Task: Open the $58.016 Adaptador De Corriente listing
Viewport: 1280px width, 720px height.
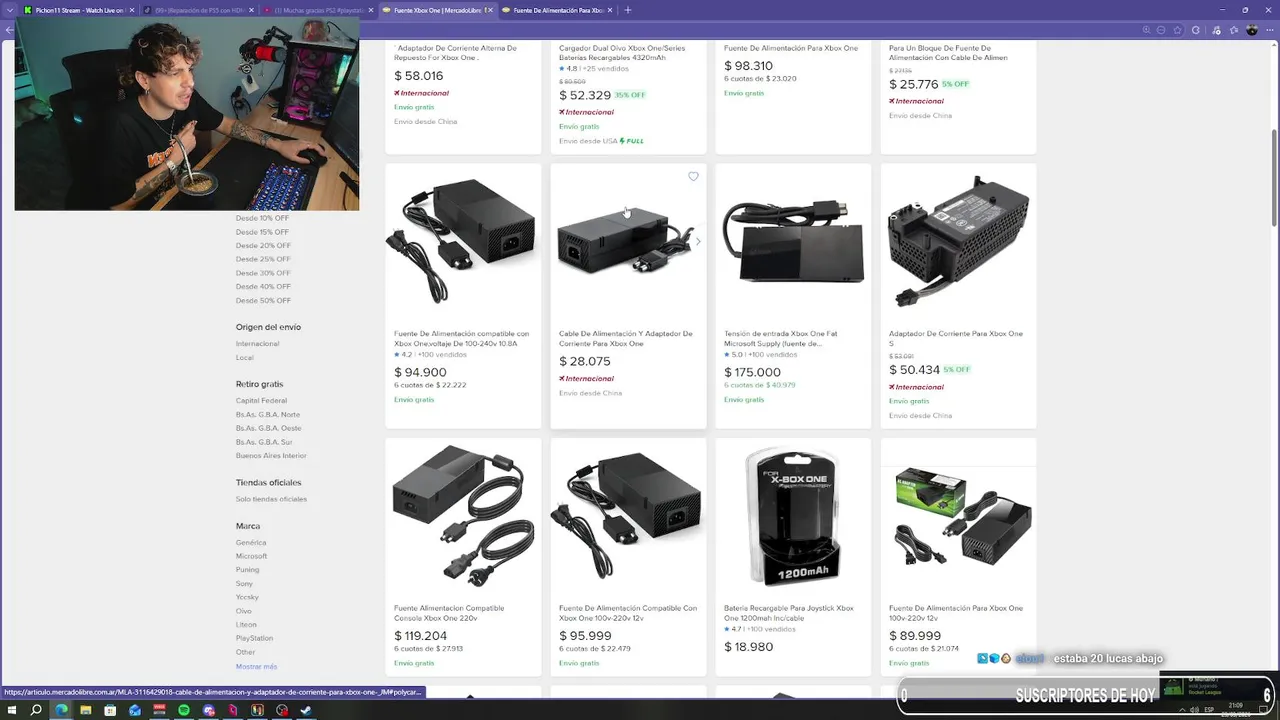Action: (x=455, y=53)
